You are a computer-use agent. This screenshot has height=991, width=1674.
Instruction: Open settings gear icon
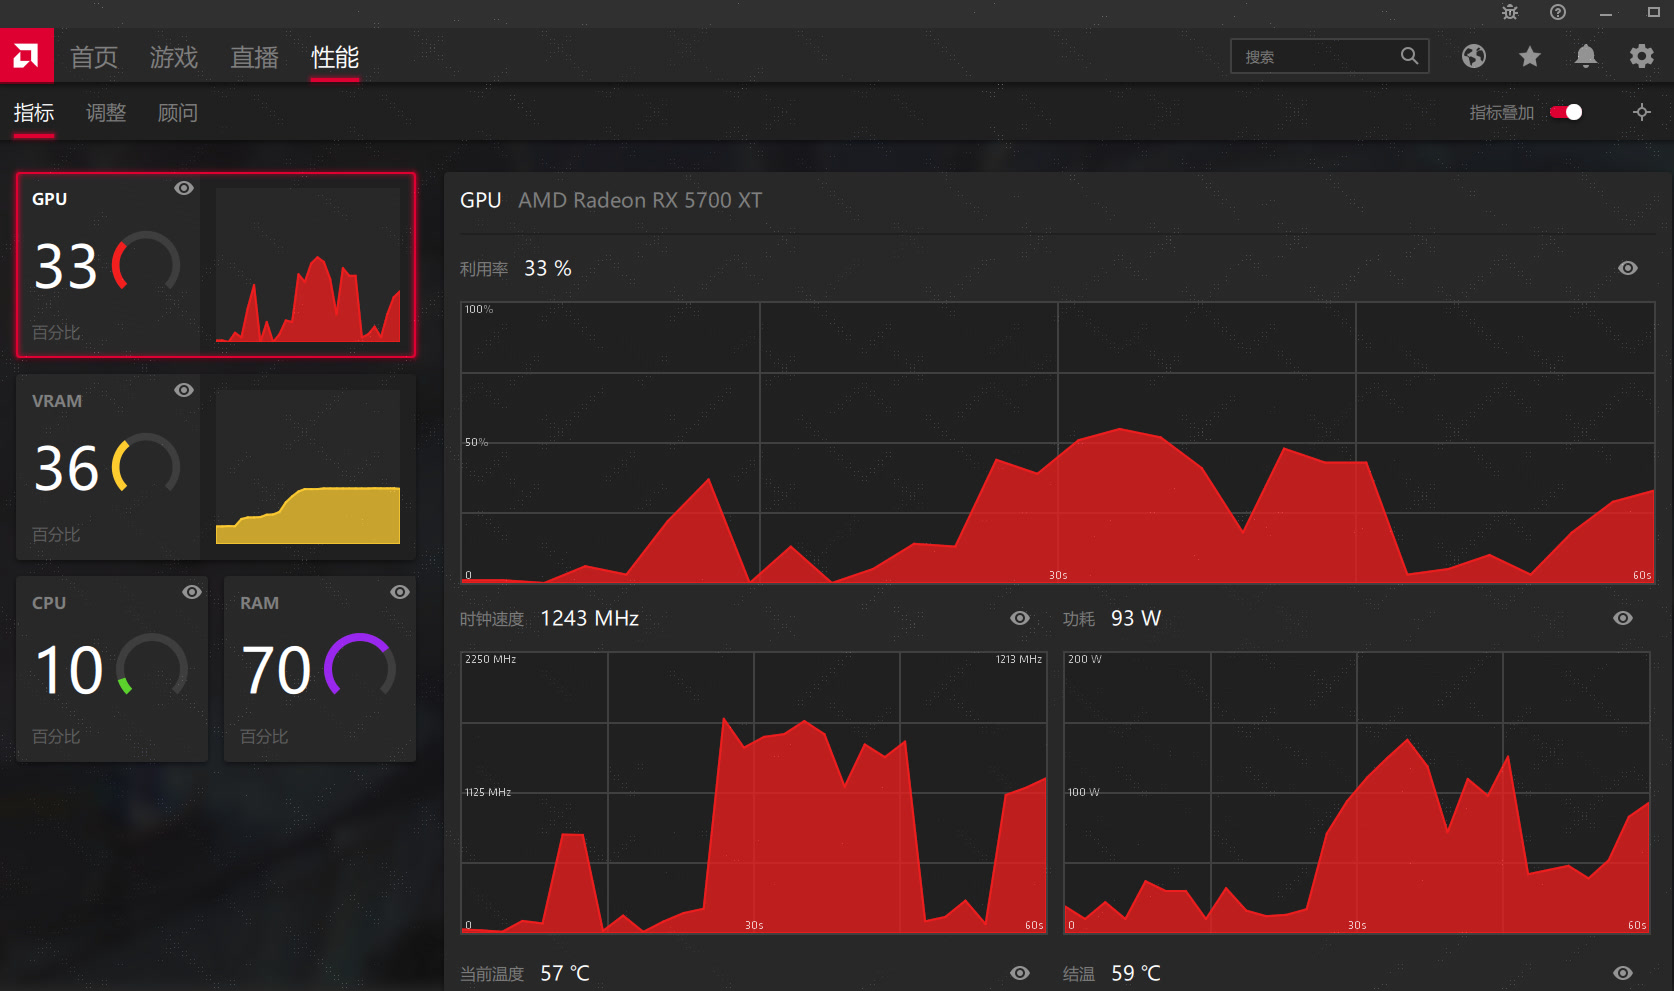1642,56
